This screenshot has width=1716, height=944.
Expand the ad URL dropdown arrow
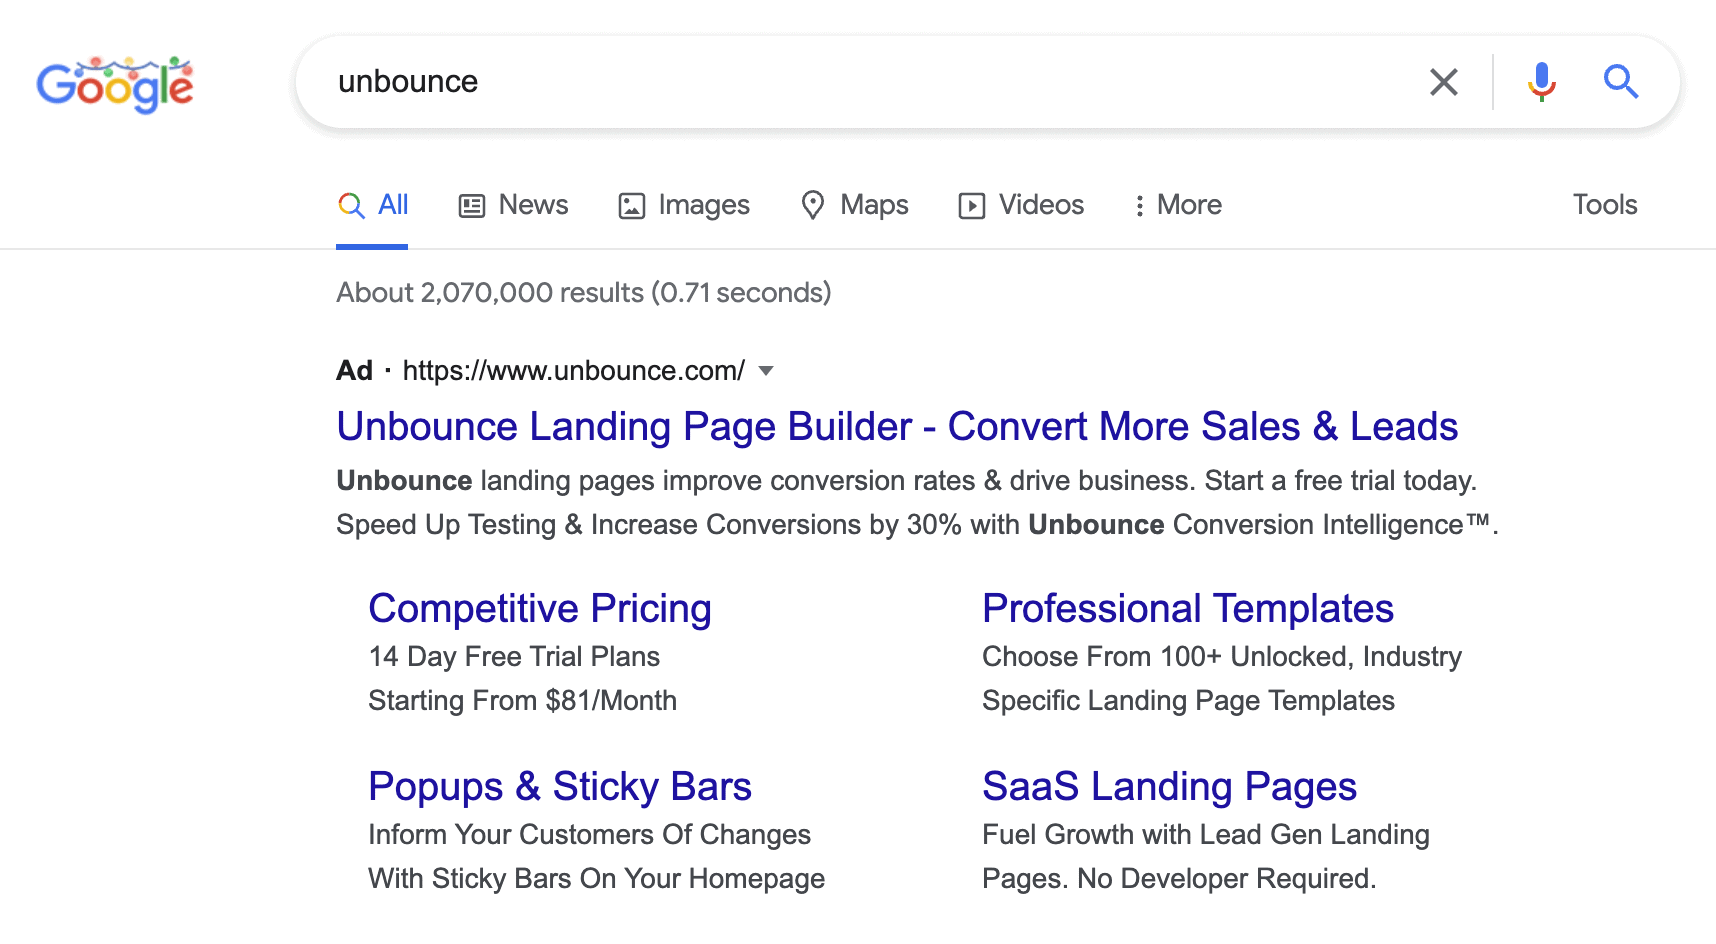pos(766,371)
